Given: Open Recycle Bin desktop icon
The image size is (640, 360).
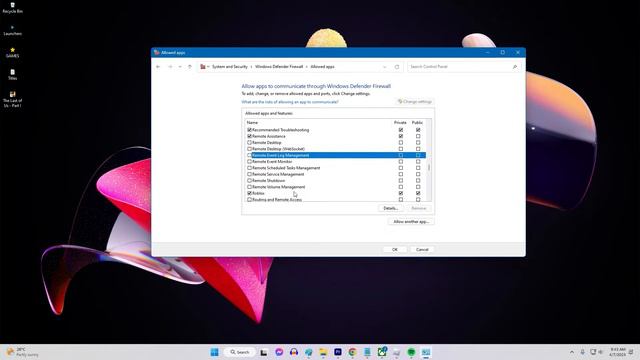Looking at the screenshot, I should 12,7.
